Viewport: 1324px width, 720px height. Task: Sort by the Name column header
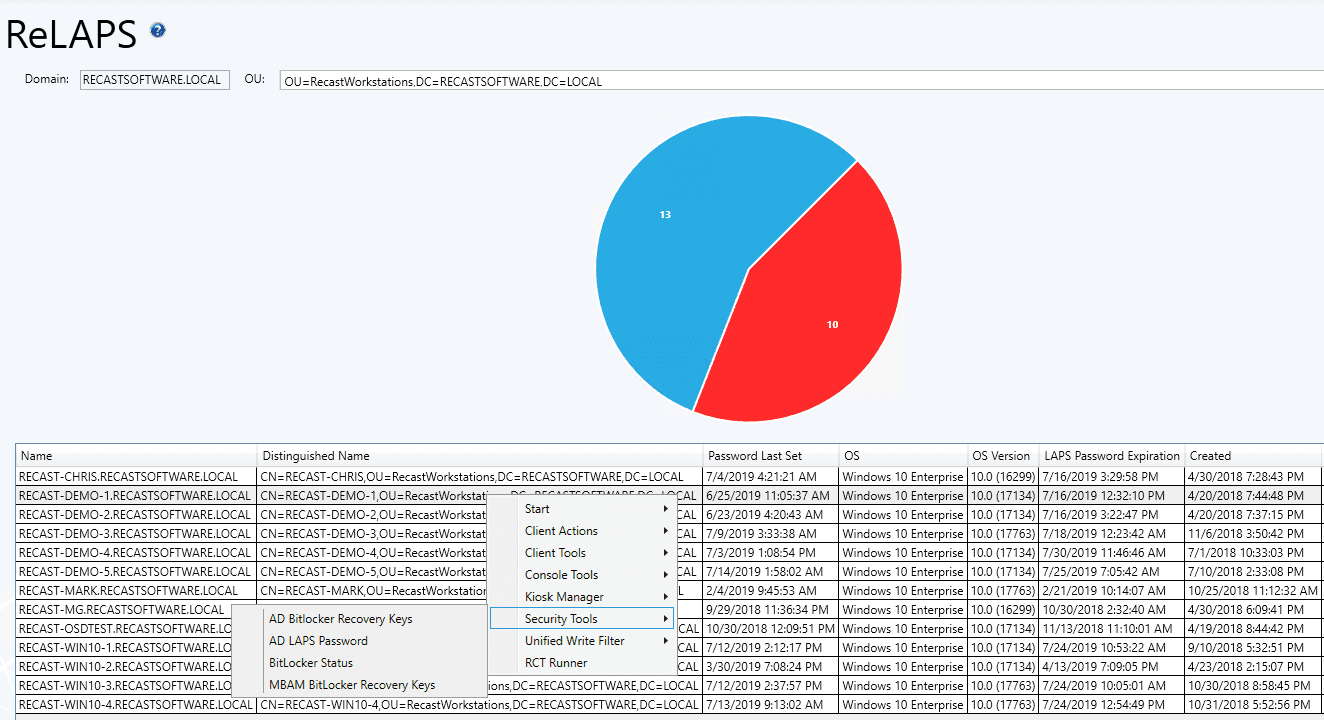point(136,456)
